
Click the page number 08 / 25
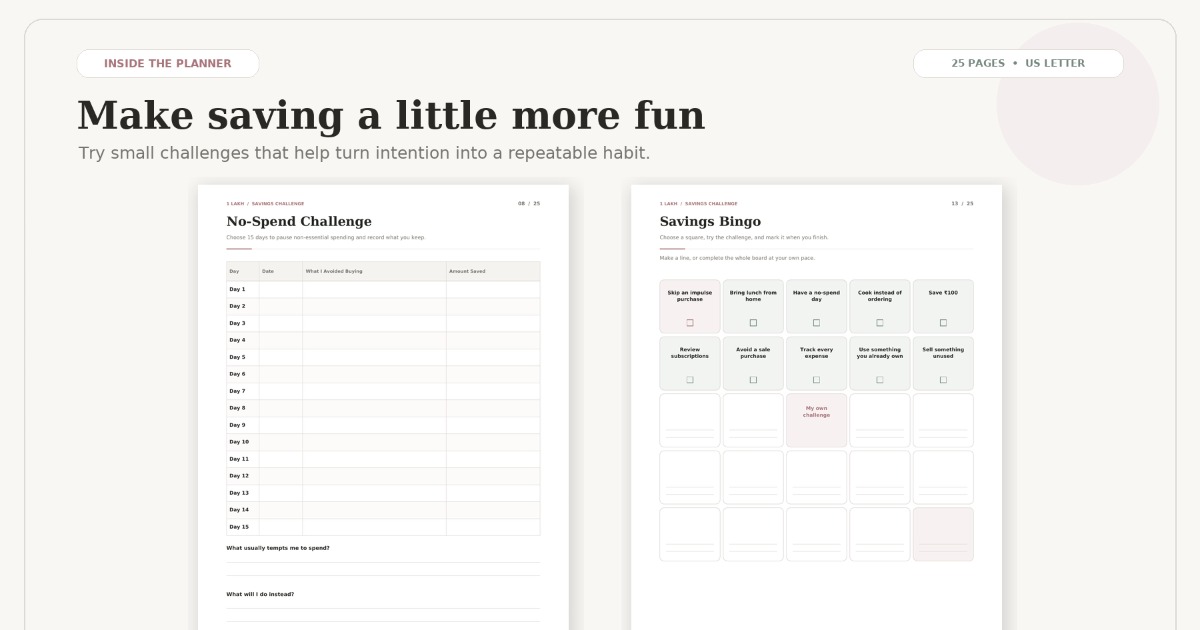coord(529,203)
